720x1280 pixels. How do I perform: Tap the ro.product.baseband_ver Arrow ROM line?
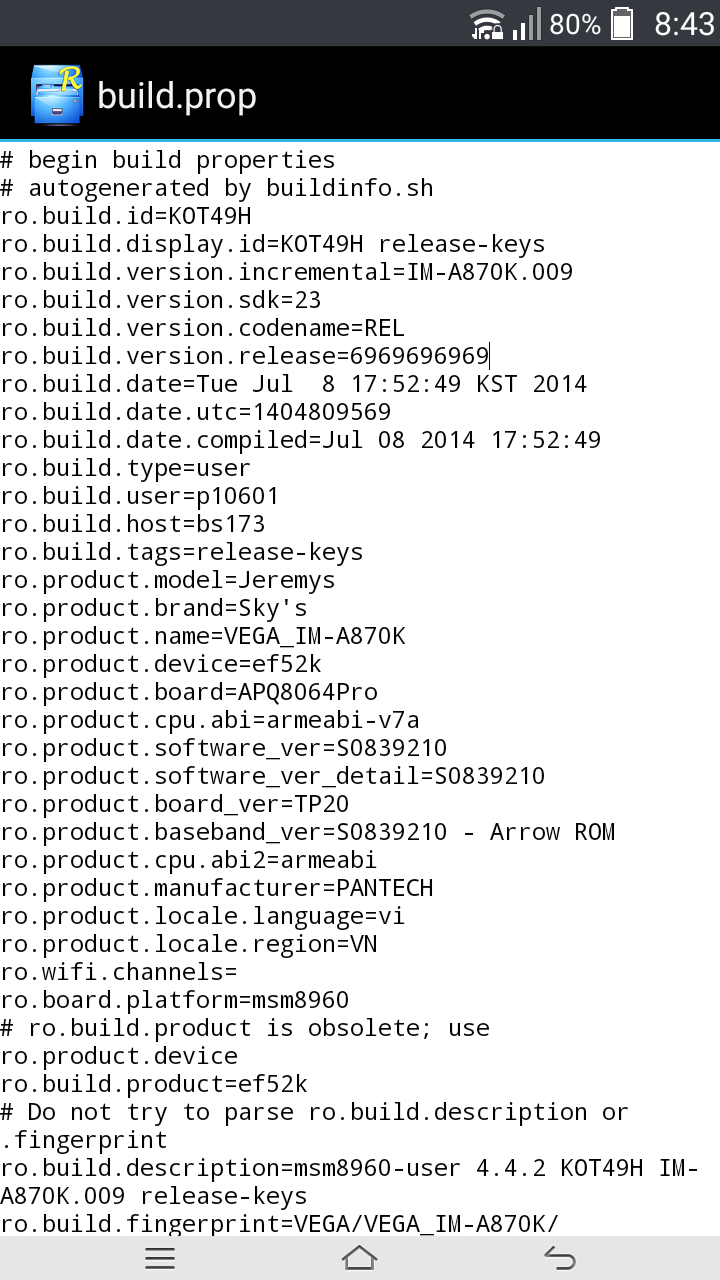(x=308, y=832)
